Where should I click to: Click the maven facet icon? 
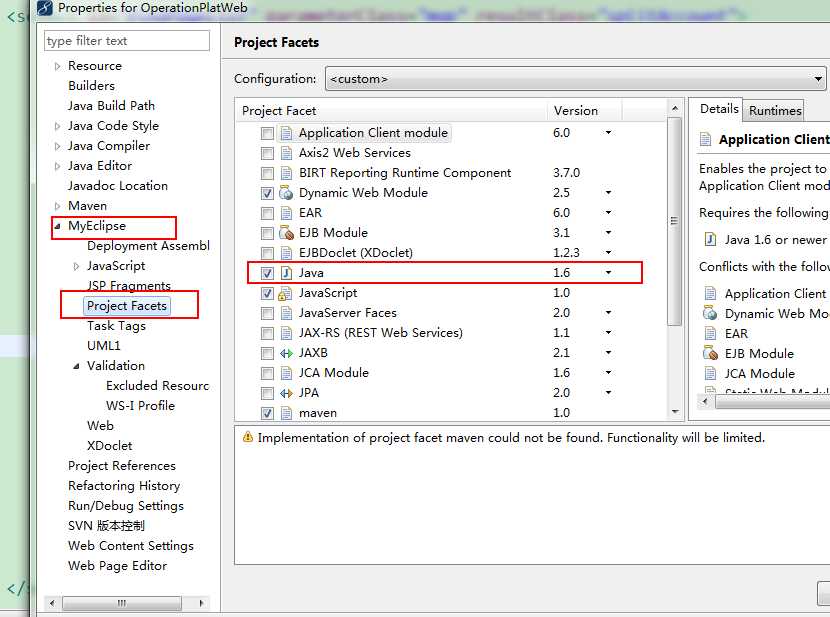pos(286,413)
